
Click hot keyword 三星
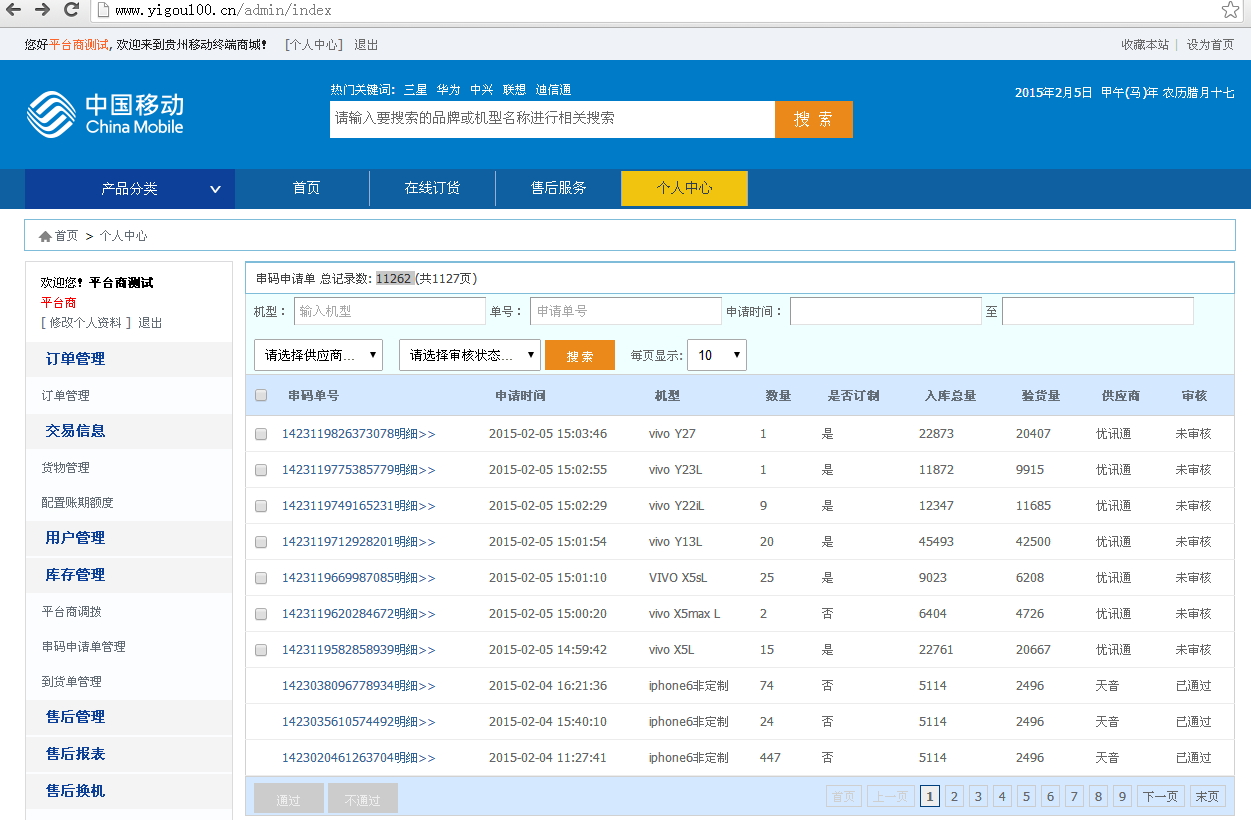tap(415, 90)
